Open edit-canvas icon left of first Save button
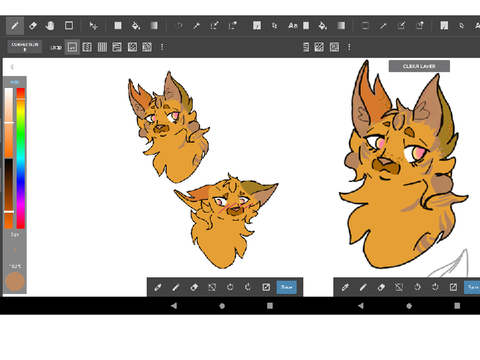The height and width of the screenshot is (360, 480). (266, 287)
